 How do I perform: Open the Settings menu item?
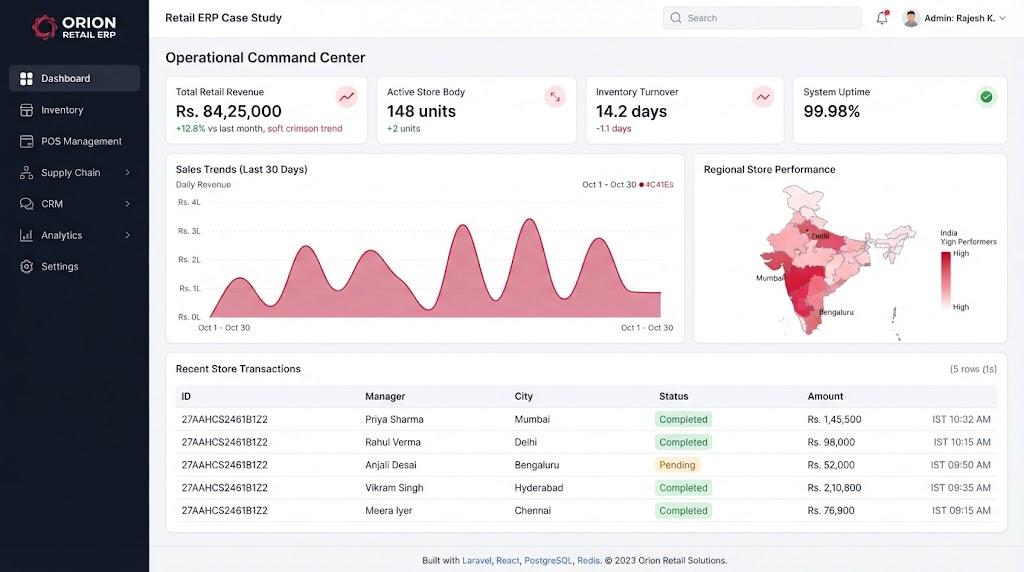tap(74, 266)
